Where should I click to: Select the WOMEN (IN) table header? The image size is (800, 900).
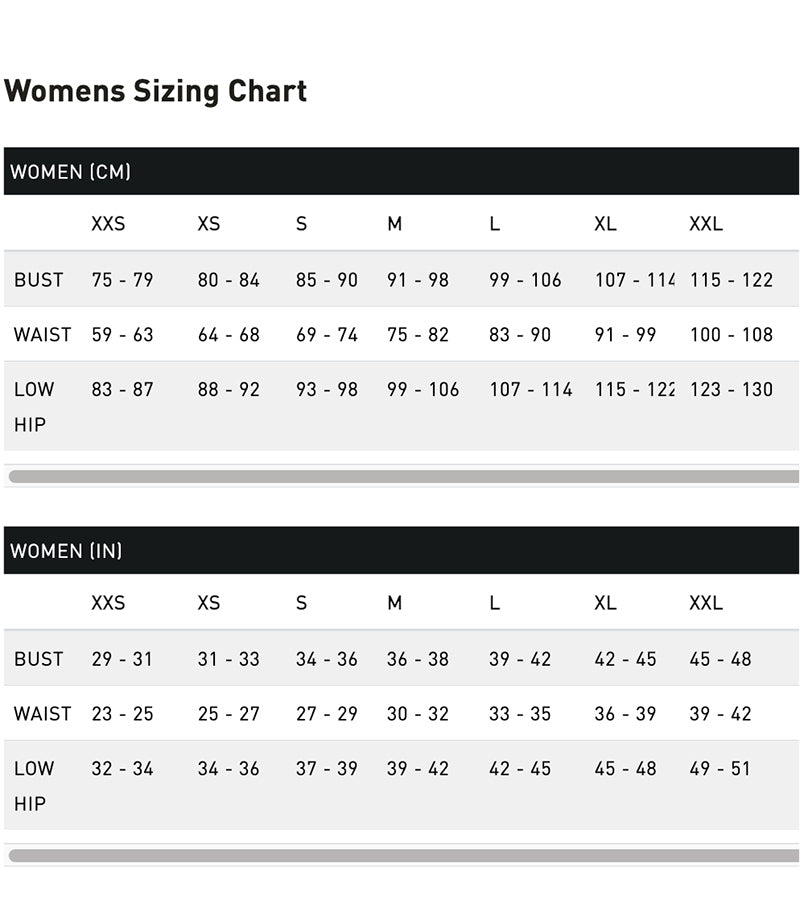(x=66, y=551)
